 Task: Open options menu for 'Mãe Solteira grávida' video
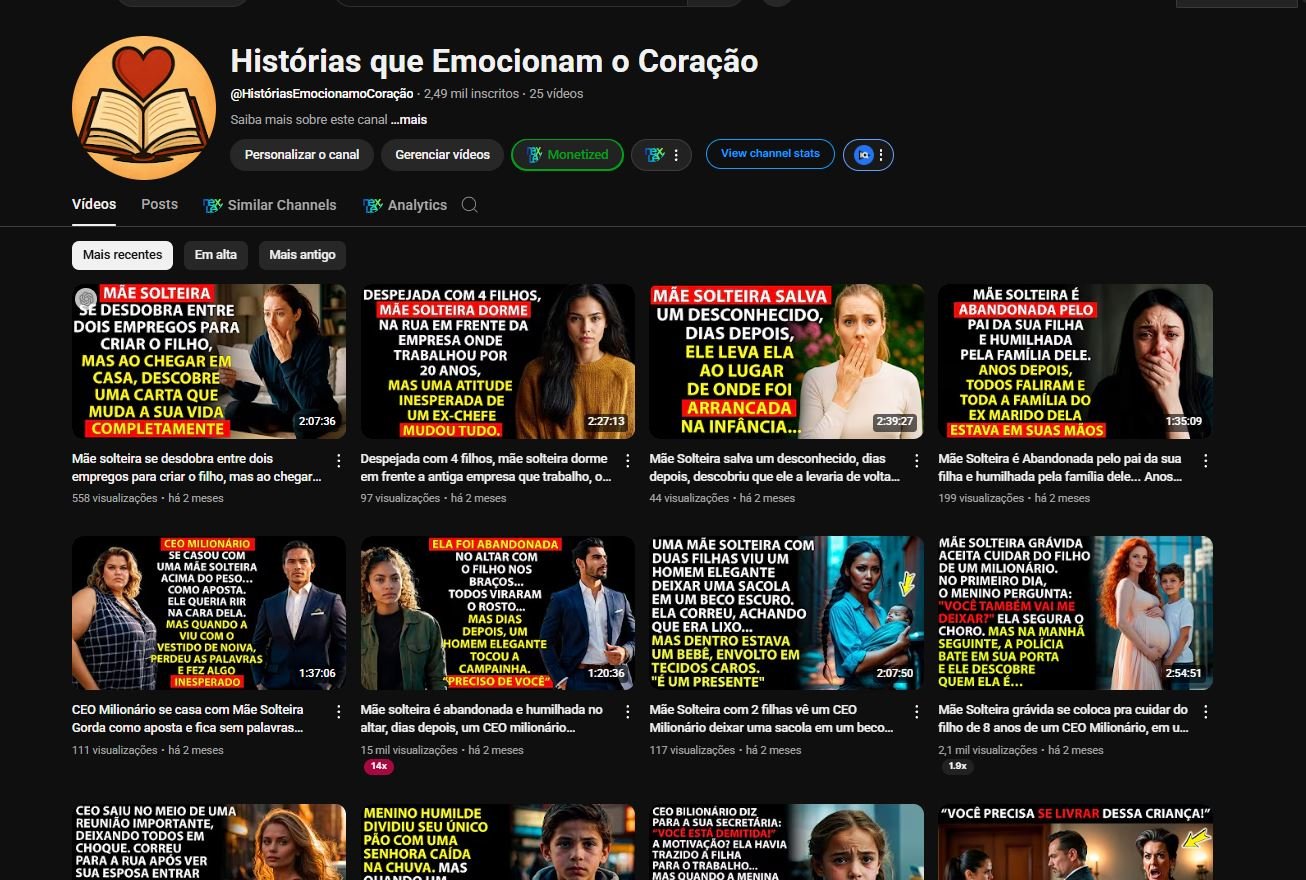(1205, 712)
